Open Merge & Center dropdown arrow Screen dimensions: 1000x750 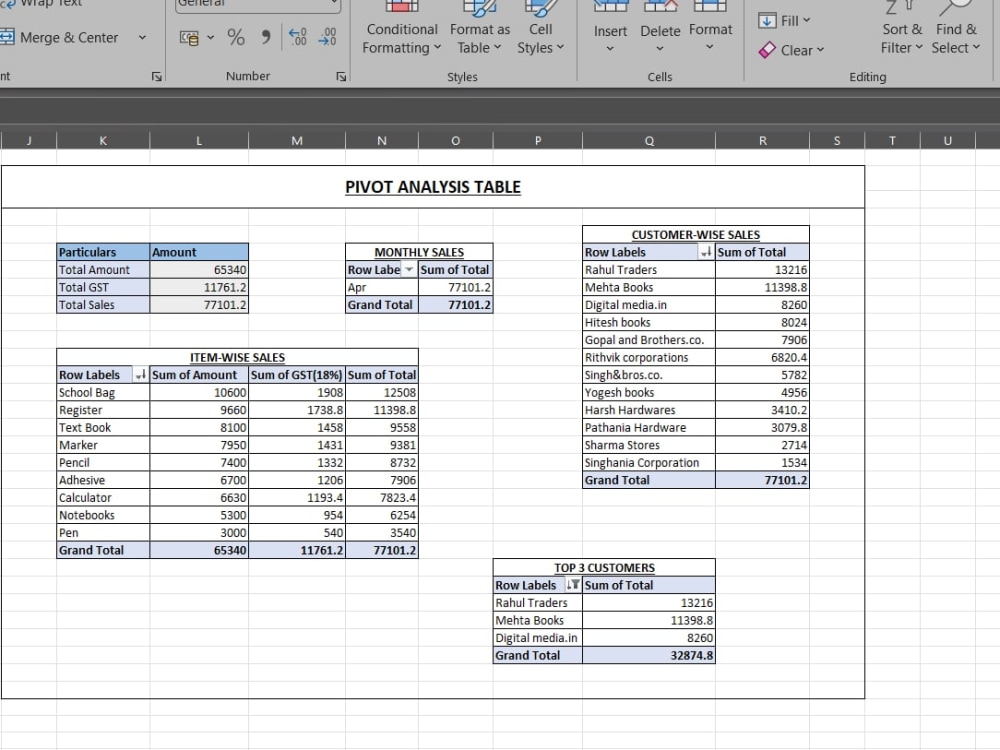(x=142, y=38)
